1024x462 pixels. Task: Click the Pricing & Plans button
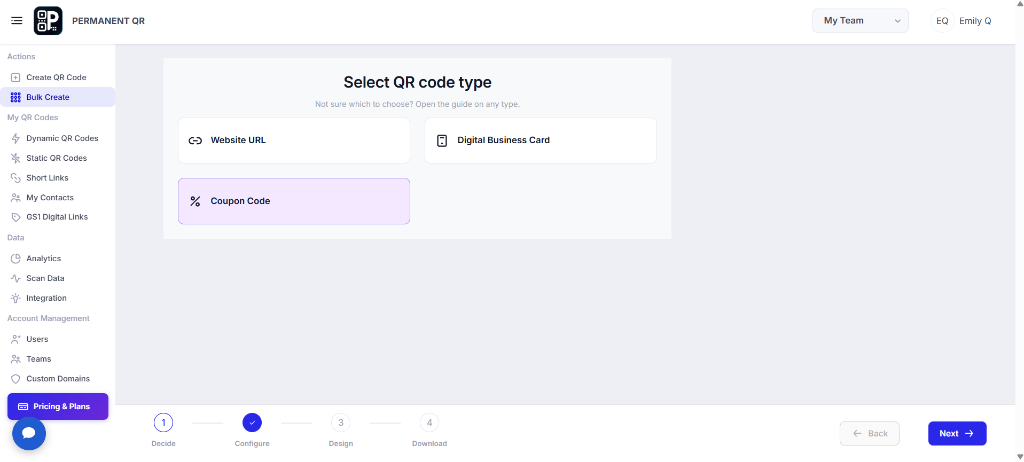click(x=57, y=406)
